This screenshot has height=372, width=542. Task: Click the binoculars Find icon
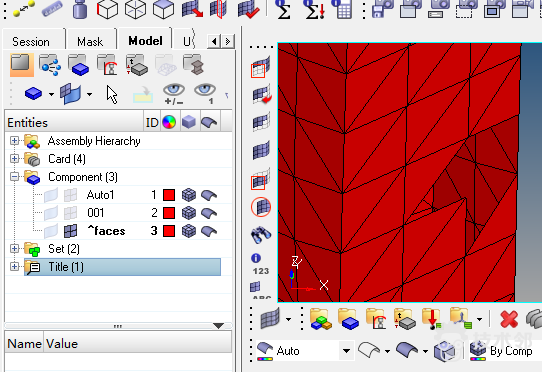coord(261,235)
